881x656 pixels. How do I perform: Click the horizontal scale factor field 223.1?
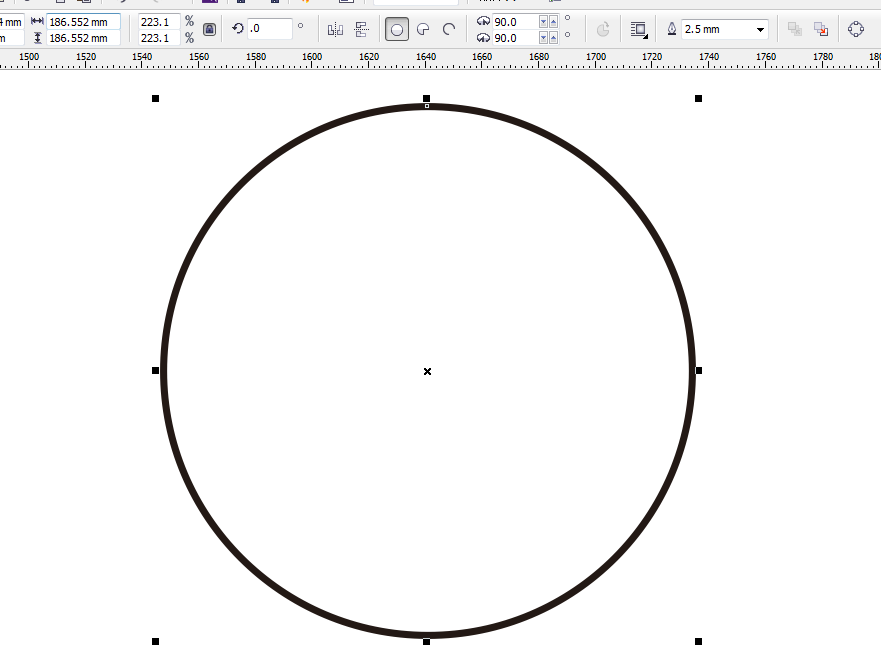(x=159, y=22)
